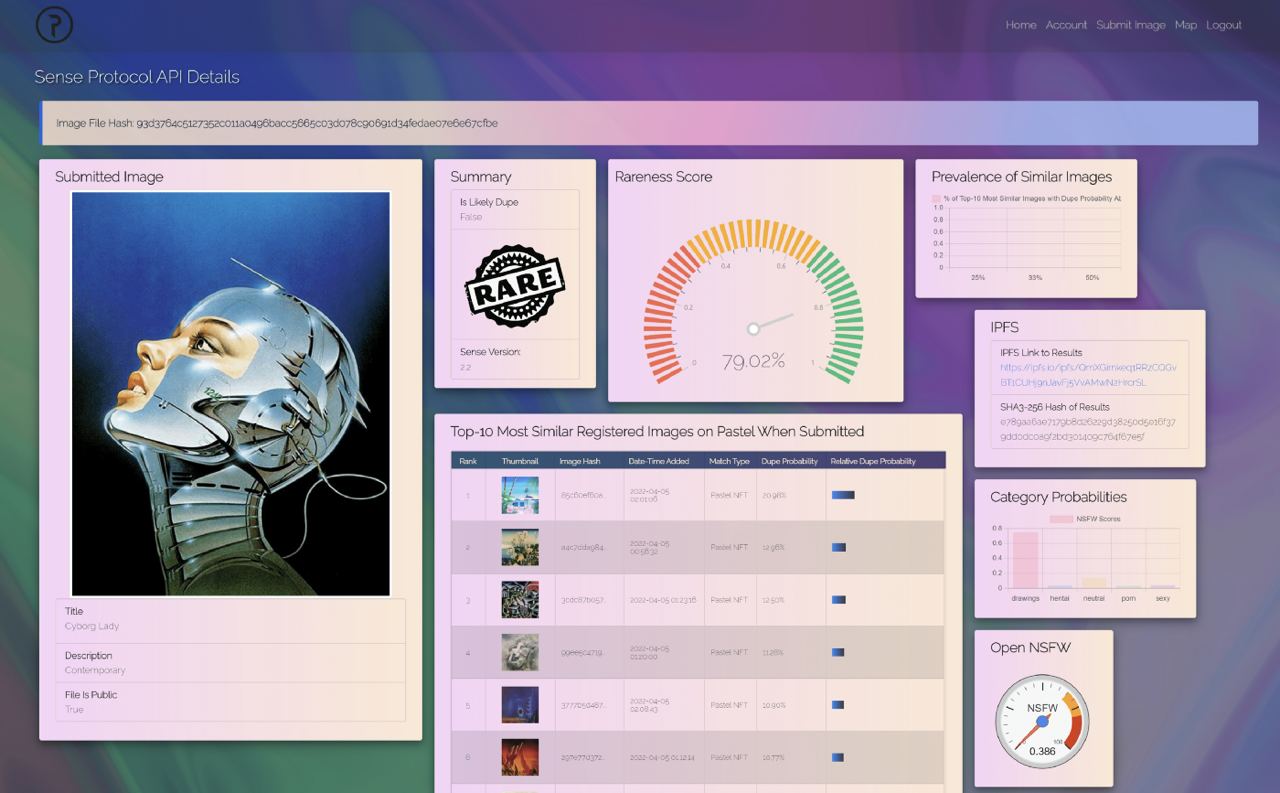Toggle the Prevalence chart legend swatch
The image size is (1280, 793).
936,199
